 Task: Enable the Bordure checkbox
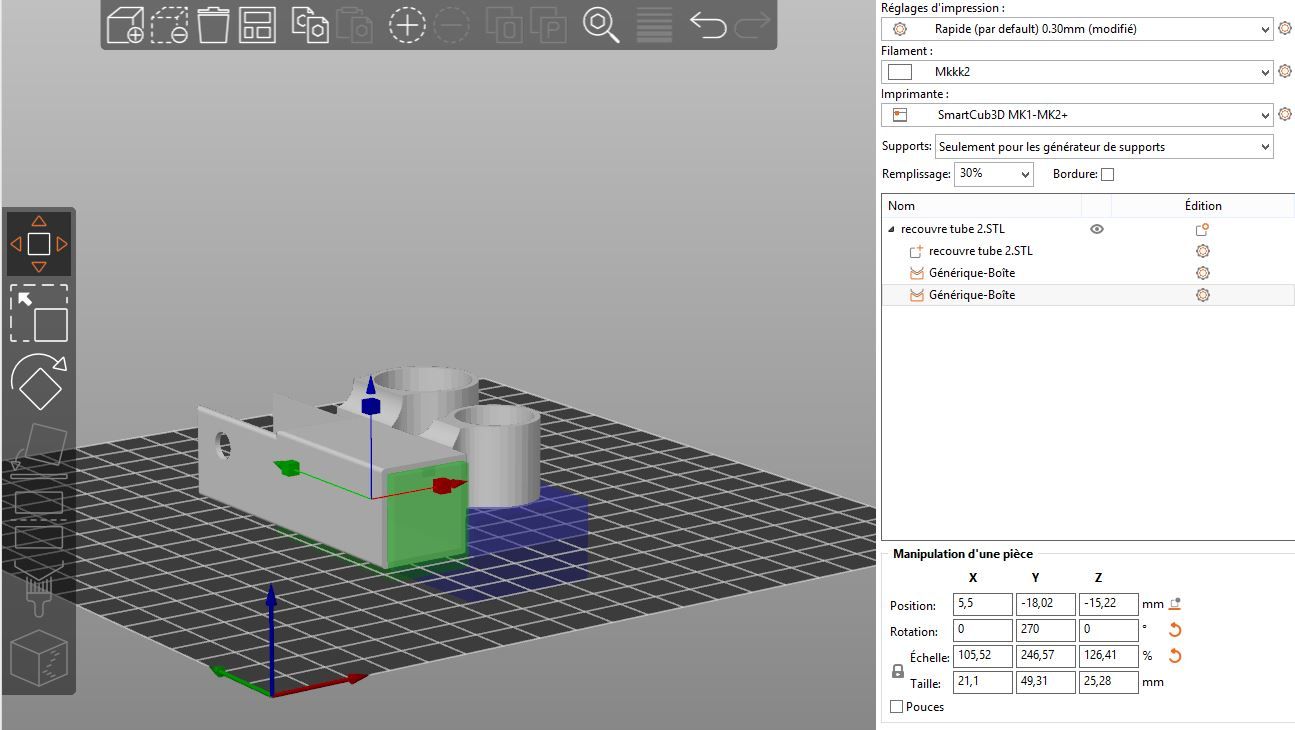[x=1107, y=174]
